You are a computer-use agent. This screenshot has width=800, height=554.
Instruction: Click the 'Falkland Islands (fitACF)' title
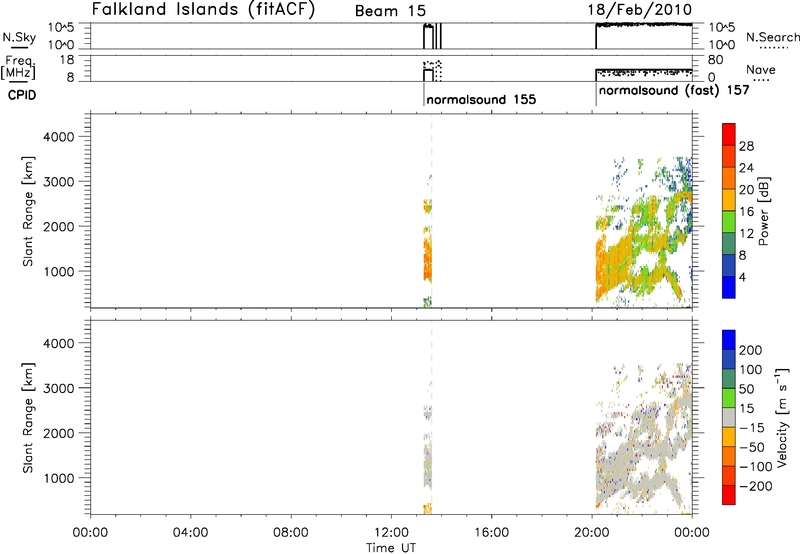pos(203,10)
